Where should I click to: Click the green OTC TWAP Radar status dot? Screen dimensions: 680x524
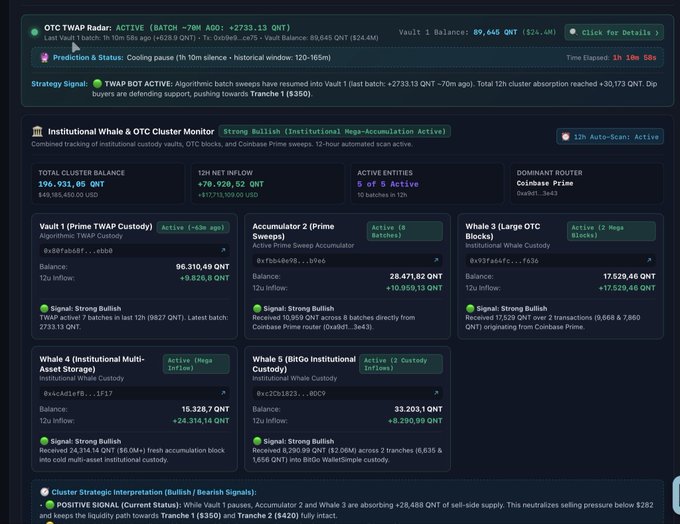(x=35, y=32)
